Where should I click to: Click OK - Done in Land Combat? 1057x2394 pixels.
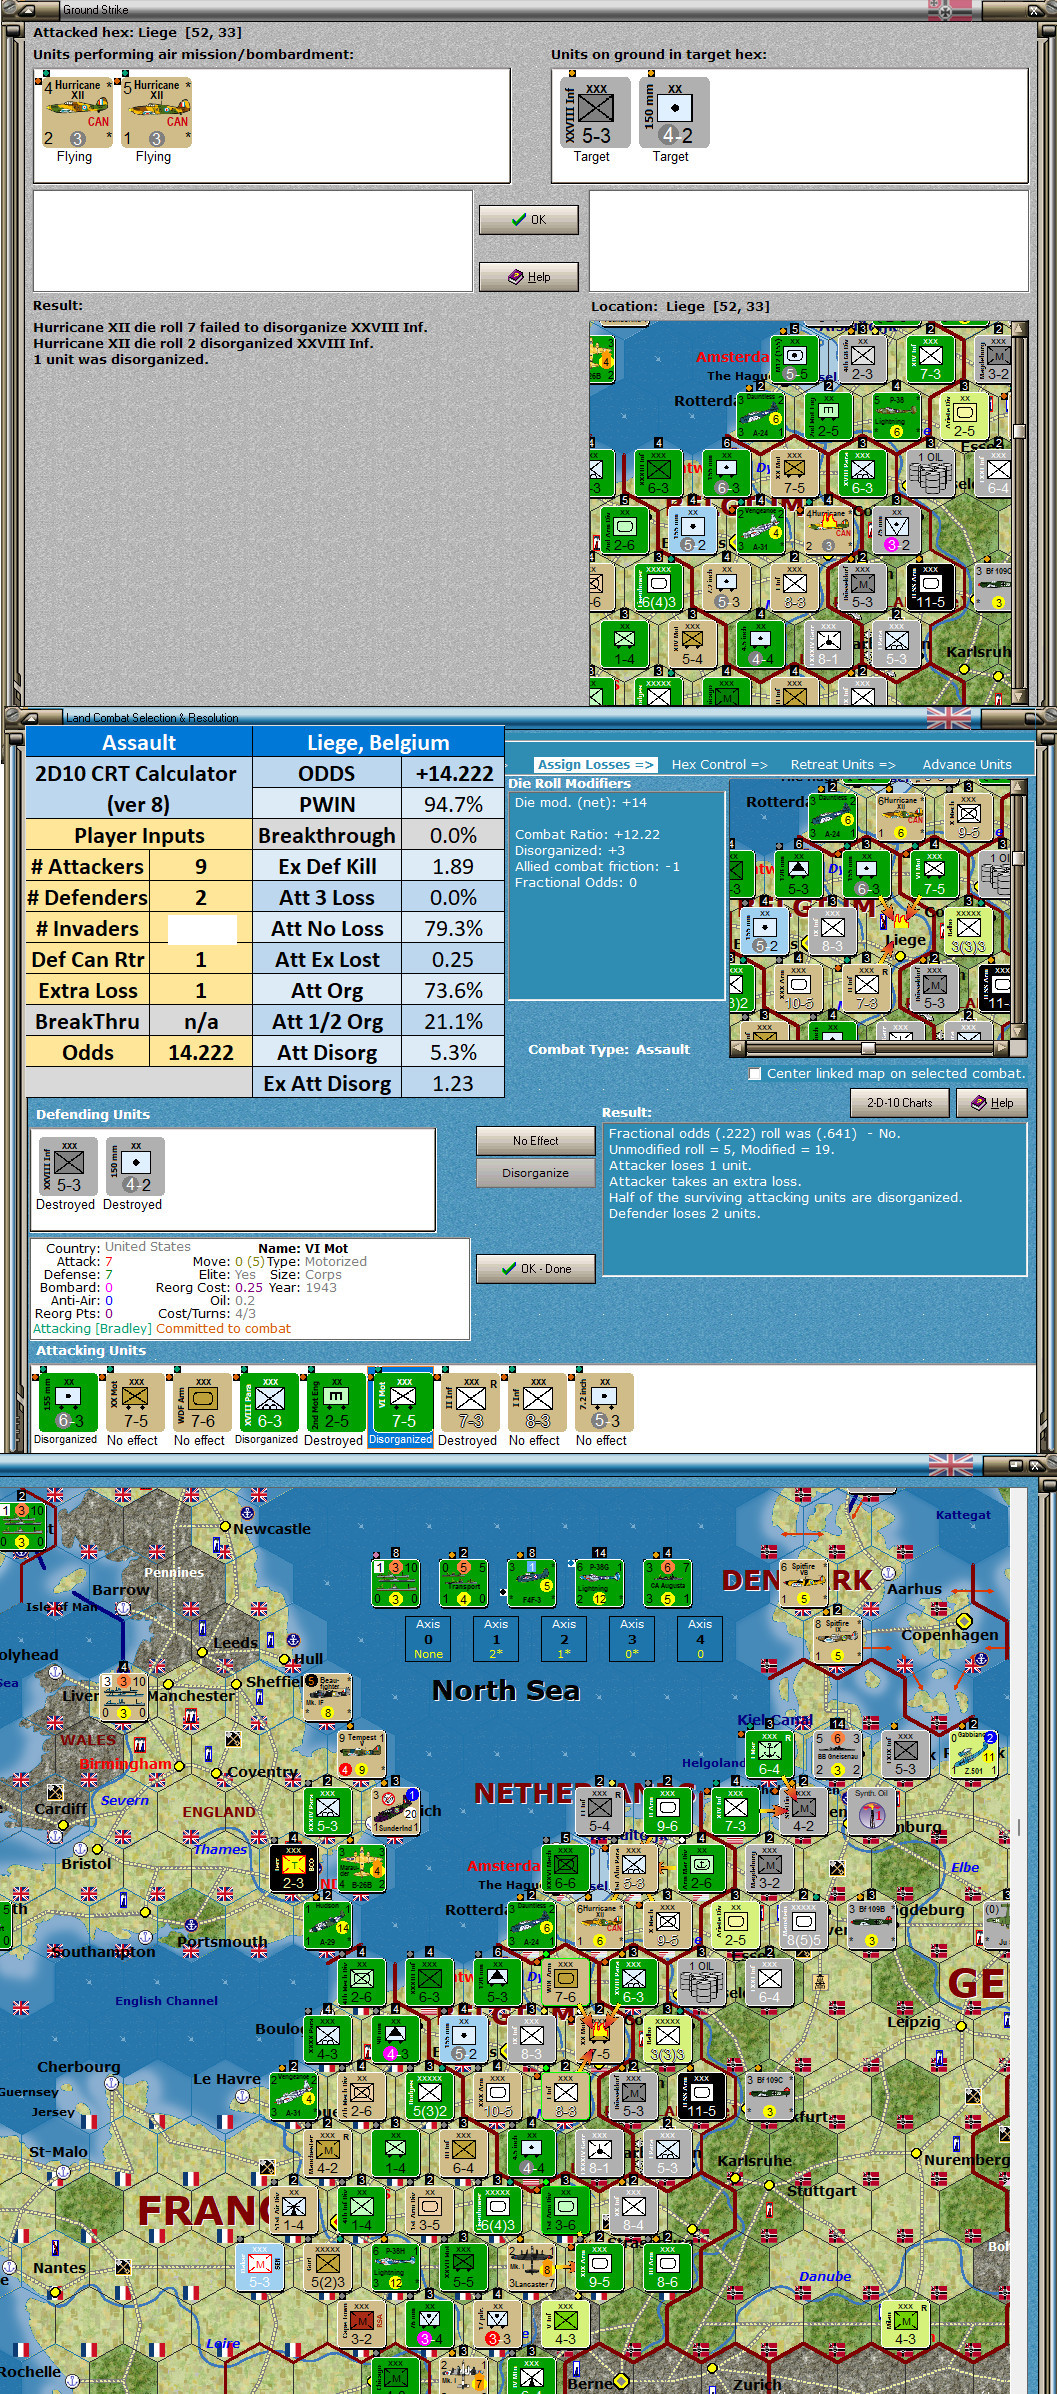click(535, 1269)
